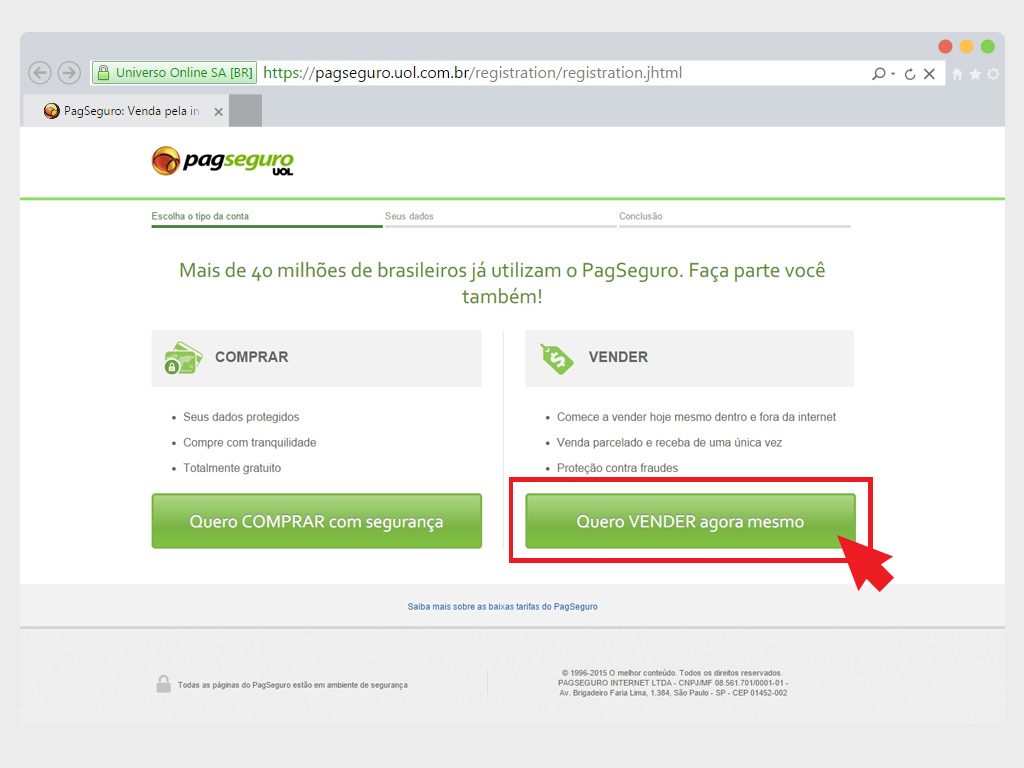Select the PagSeguro browser tab
The image size is (1024, 768).
point(125,111)
